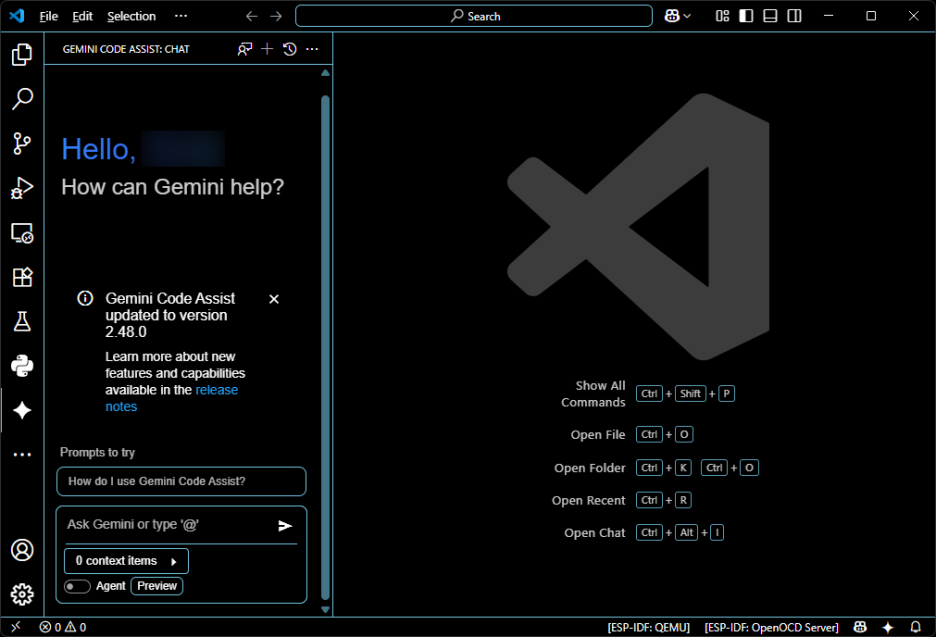Viewport: 936px width, 637px height.
Task: Toggle the bottom panel visibility
Action: click(x=770, y=16)
